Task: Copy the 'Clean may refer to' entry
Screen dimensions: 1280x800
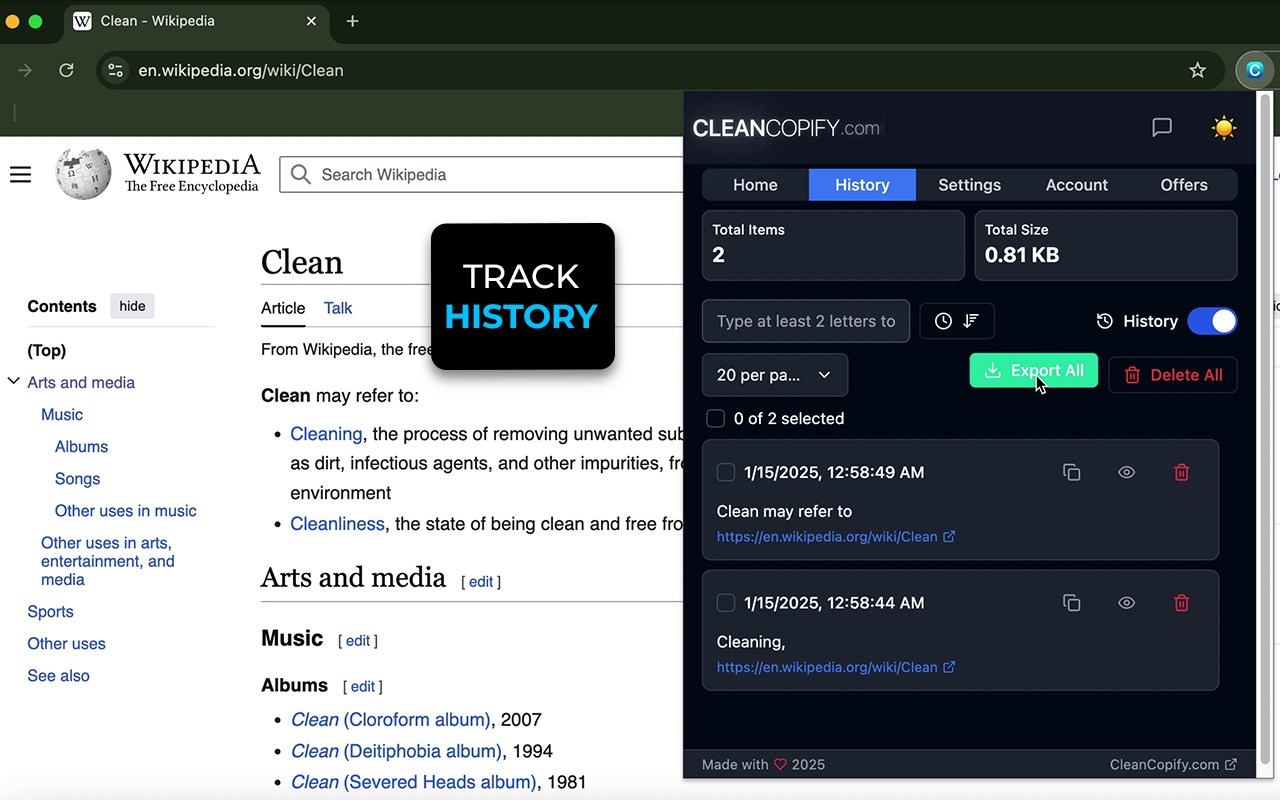Action: tap(1071, 472)
